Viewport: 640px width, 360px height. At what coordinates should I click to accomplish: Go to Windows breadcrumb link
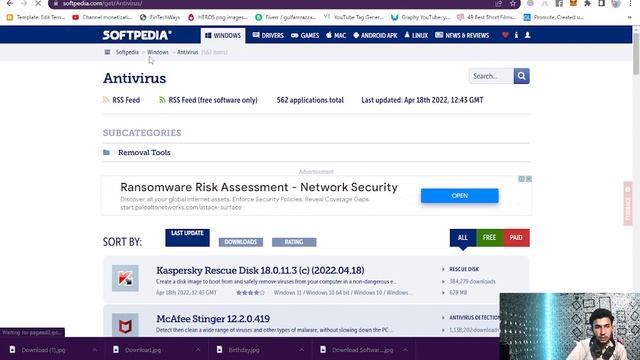click(x=158, y=52)
